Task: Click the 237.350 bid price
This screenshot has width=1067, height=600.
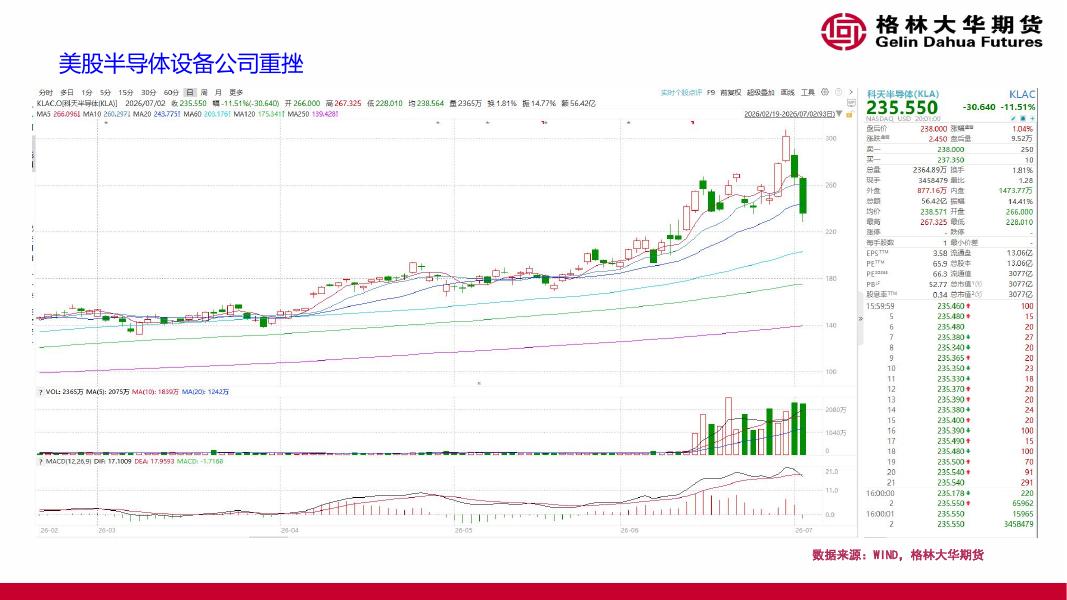Action: coord(951,160)
